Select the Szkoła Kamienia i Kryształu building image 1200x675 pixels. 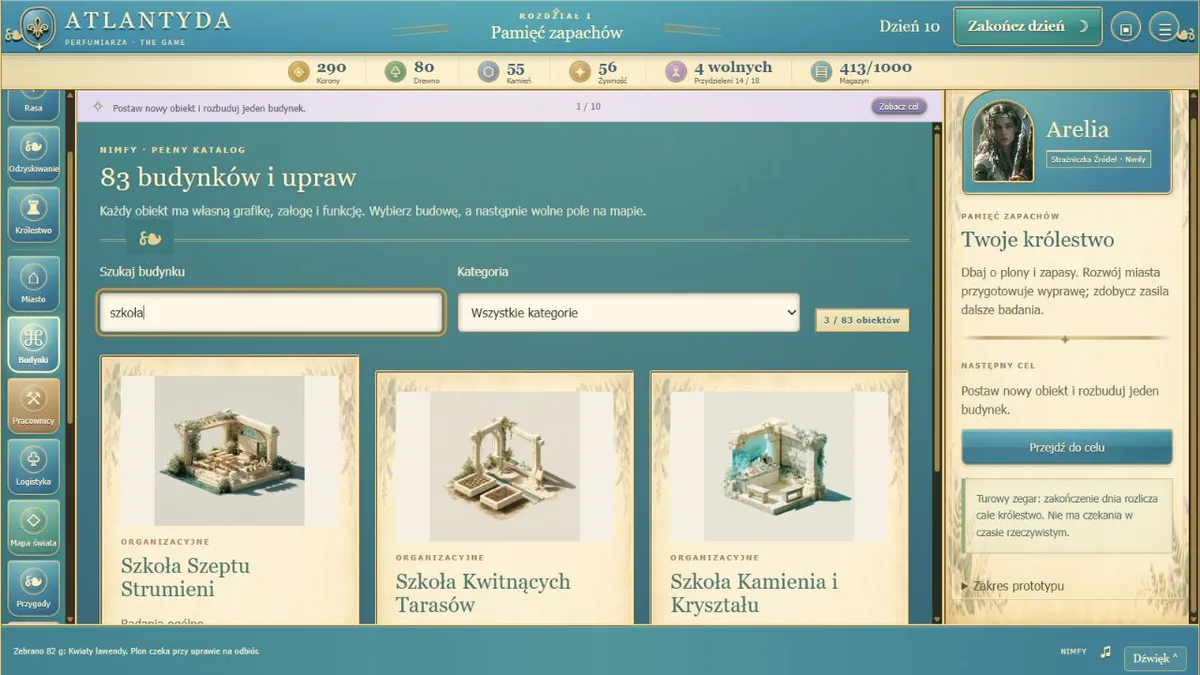click(779, 466)
